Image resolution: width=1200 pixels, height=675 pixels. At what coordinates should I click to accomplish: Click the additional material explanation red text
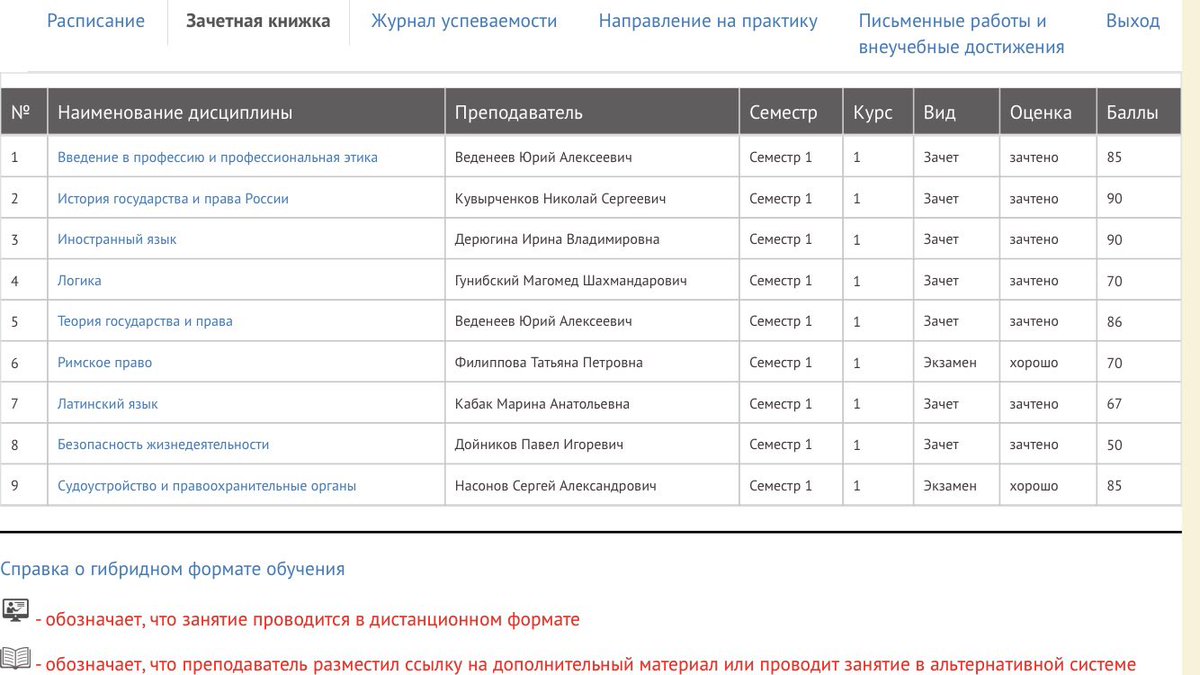586,664
